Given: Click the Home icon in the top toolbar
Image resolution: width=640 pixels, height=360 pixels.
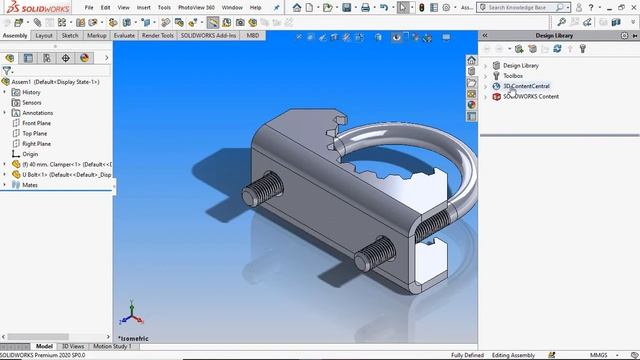Looking at the screenshot, I should (297, 7).
